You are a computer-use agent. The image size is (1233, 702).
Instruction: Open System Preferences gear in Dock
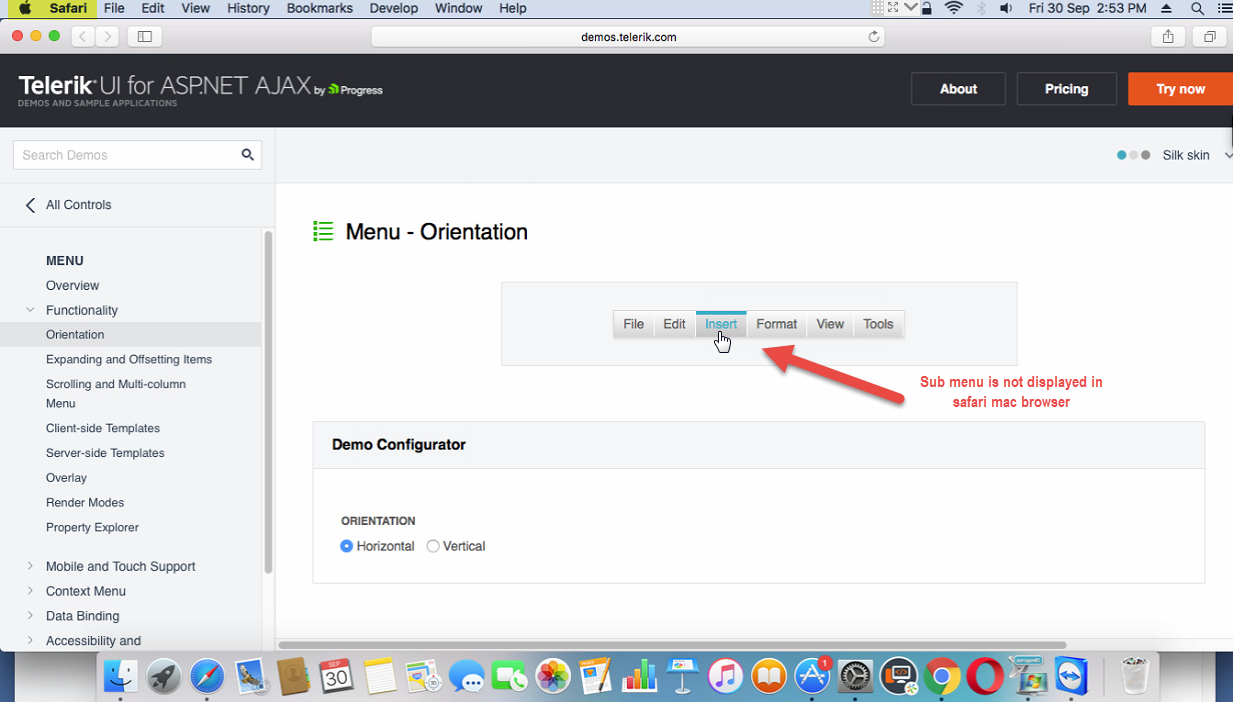tap(855, 676)
